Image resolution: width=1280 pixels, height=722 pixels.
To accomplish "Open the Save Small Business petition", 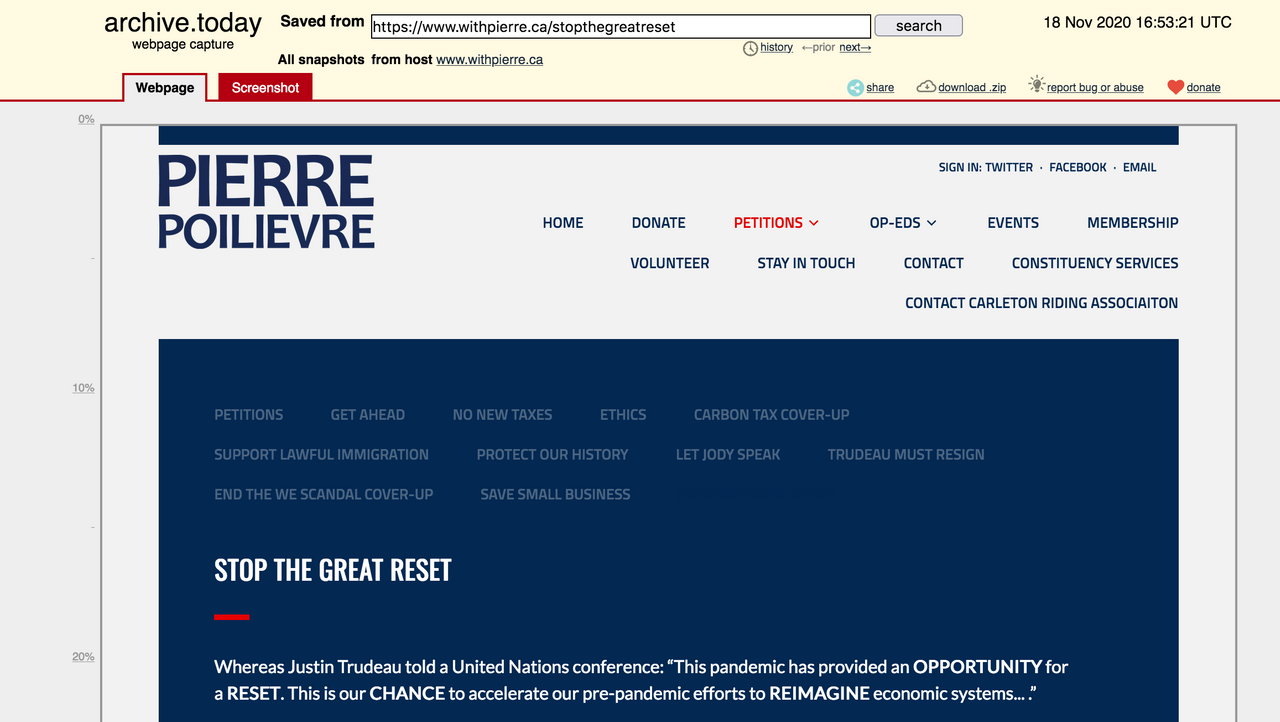I will (555, 494).
